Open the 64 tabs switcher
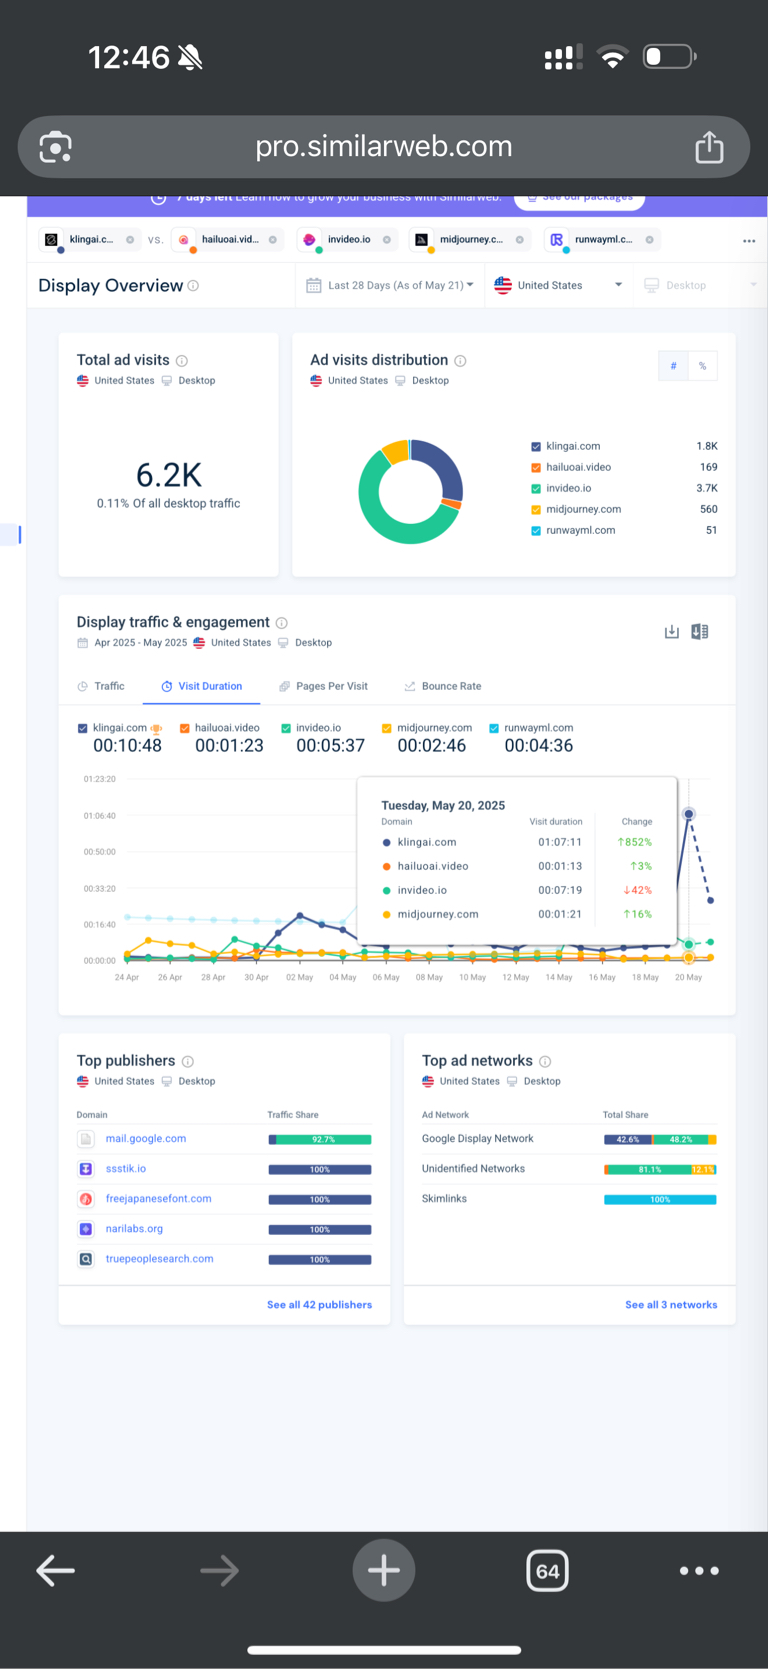768x1669 pixels. [x=548, y=1571]
